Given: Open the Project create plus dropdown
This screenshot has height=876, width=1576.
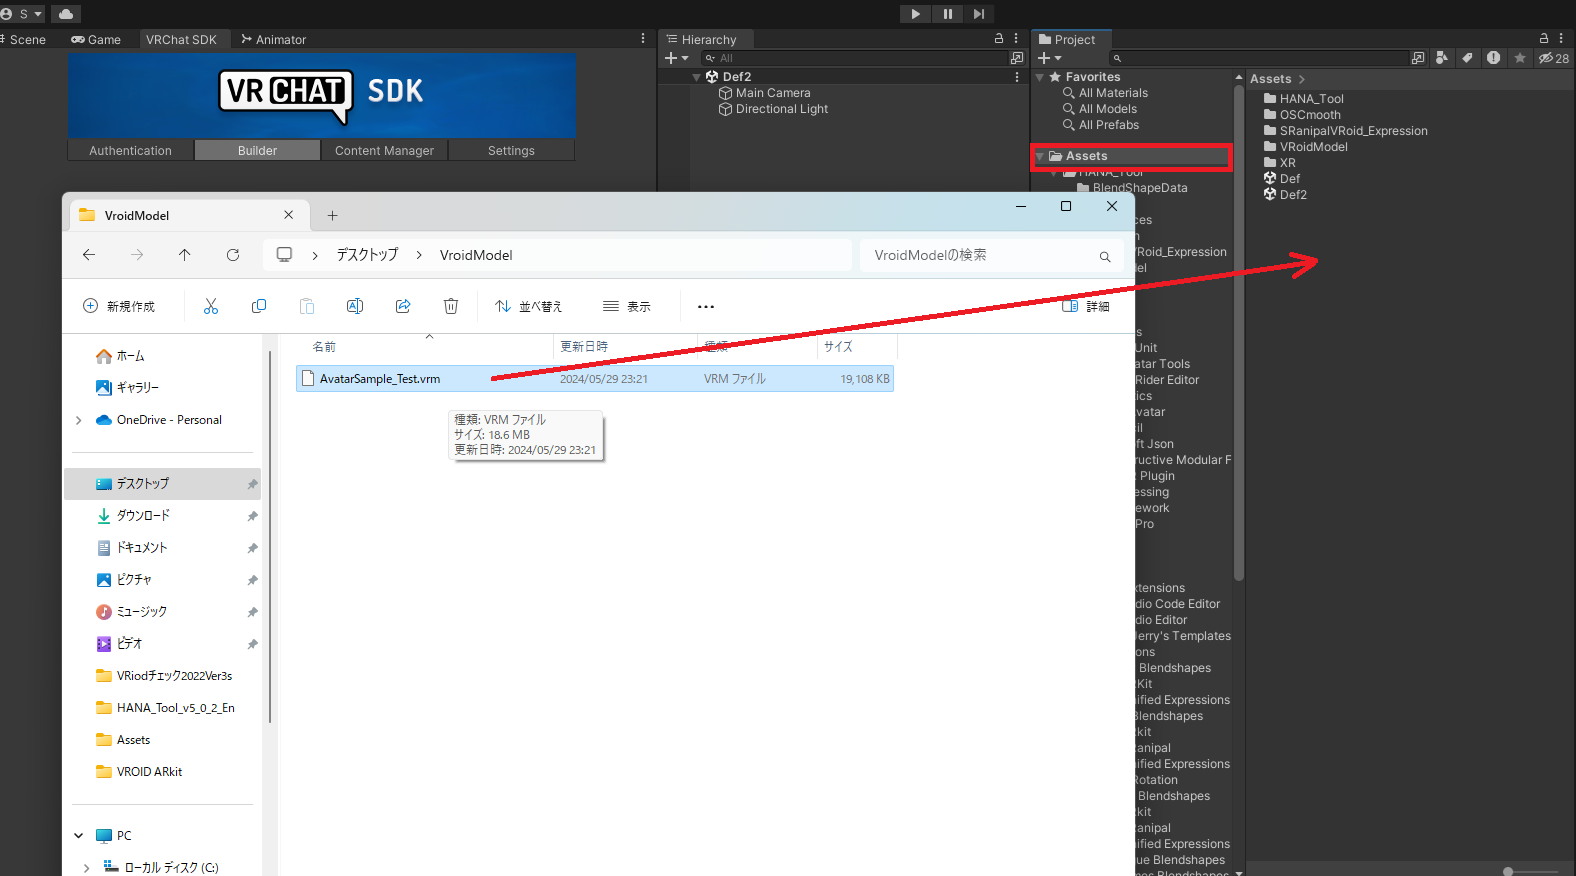Looking at the screenshot, I should click(x=1049, y=58).
